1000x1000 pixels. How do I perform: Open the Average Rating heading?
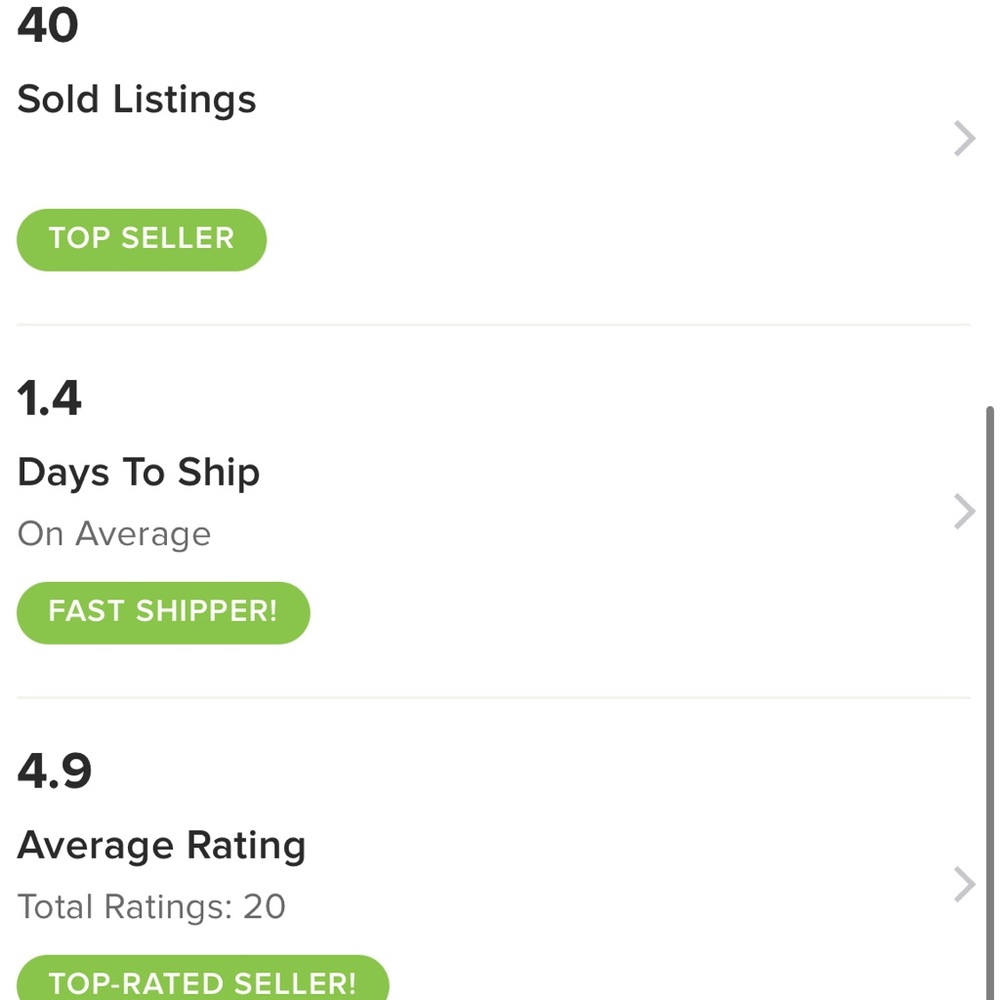(x=161, y=846)
